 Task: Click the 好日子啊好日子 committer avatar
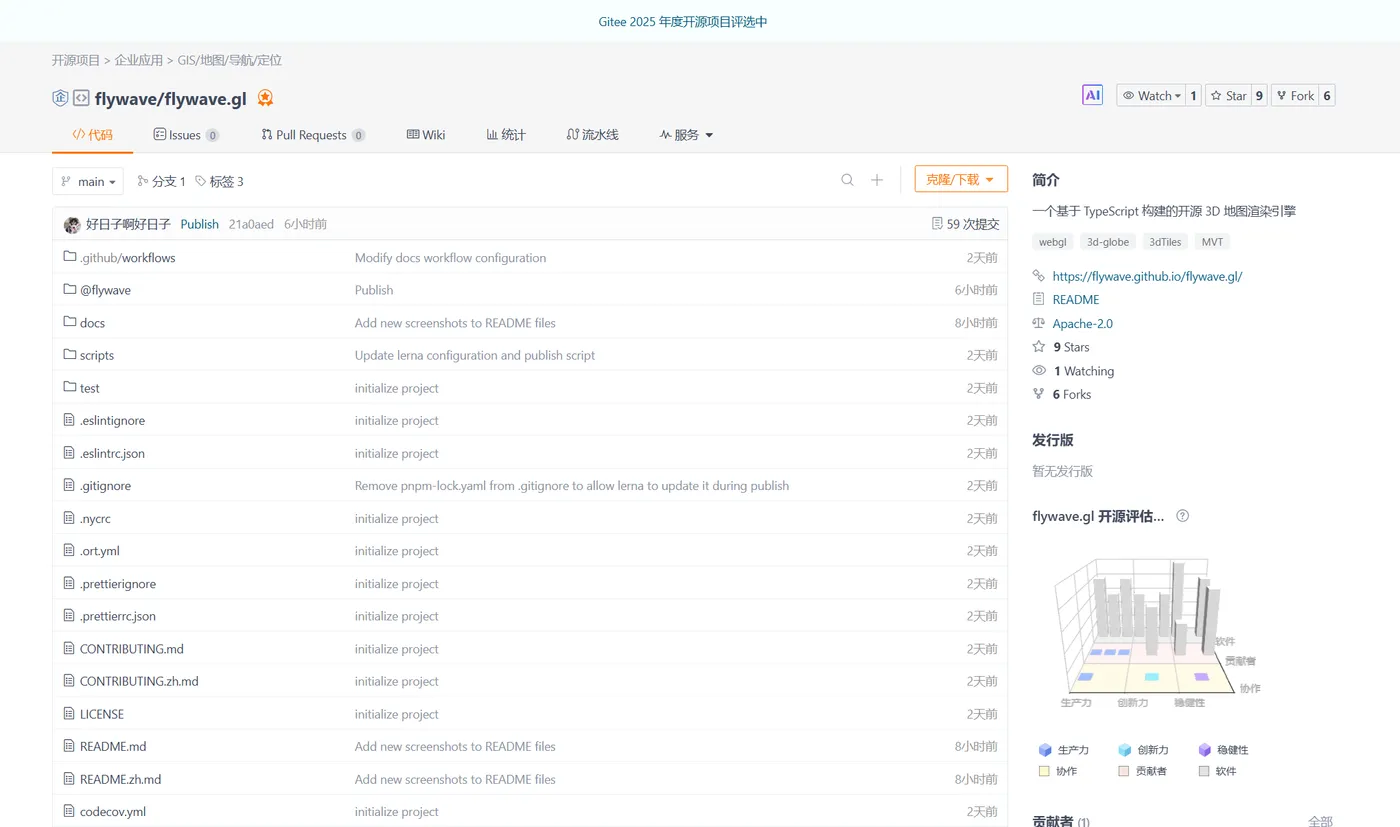tap(72, 225)
